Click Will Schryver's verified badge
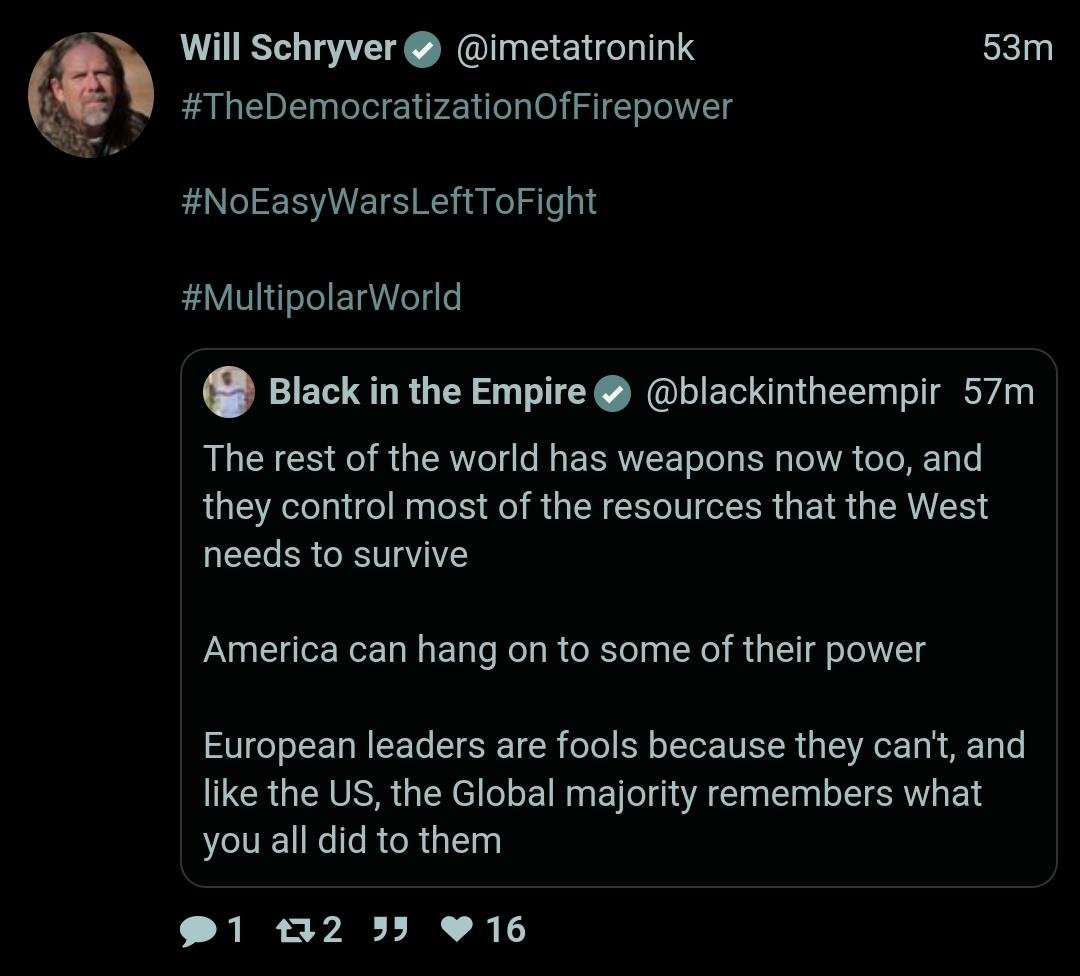The height and width of the screenshot is (976, 1080). (x=423, y=49)
